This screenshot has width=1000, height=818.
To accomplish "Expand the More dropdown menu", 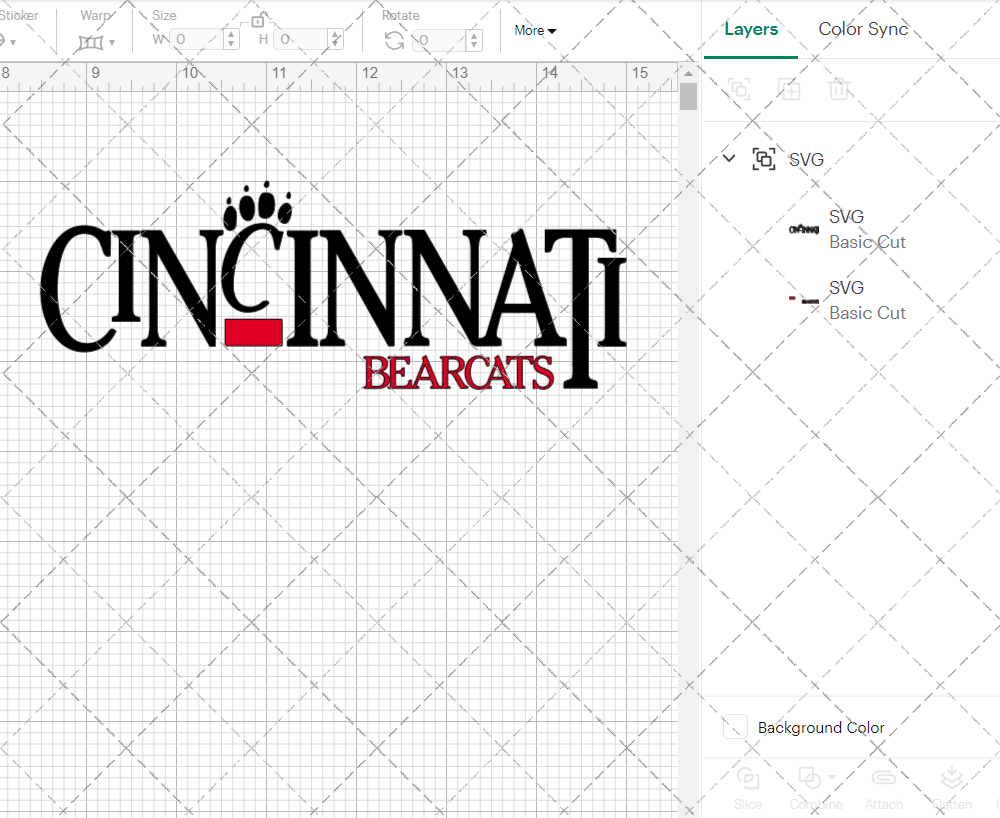I will click(535, 30).
